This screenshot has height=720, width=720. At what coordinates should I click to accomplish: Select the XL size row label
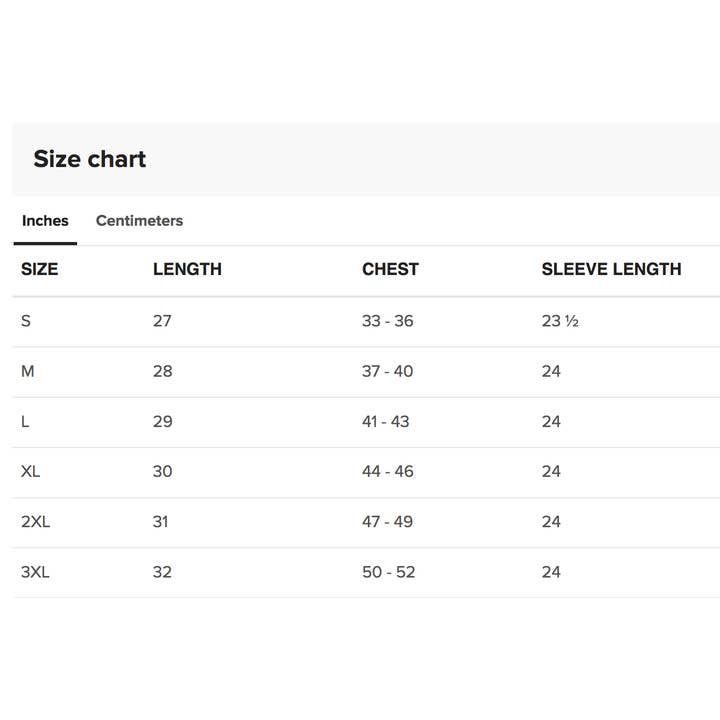pyautogui.click(x=31, y=471)
